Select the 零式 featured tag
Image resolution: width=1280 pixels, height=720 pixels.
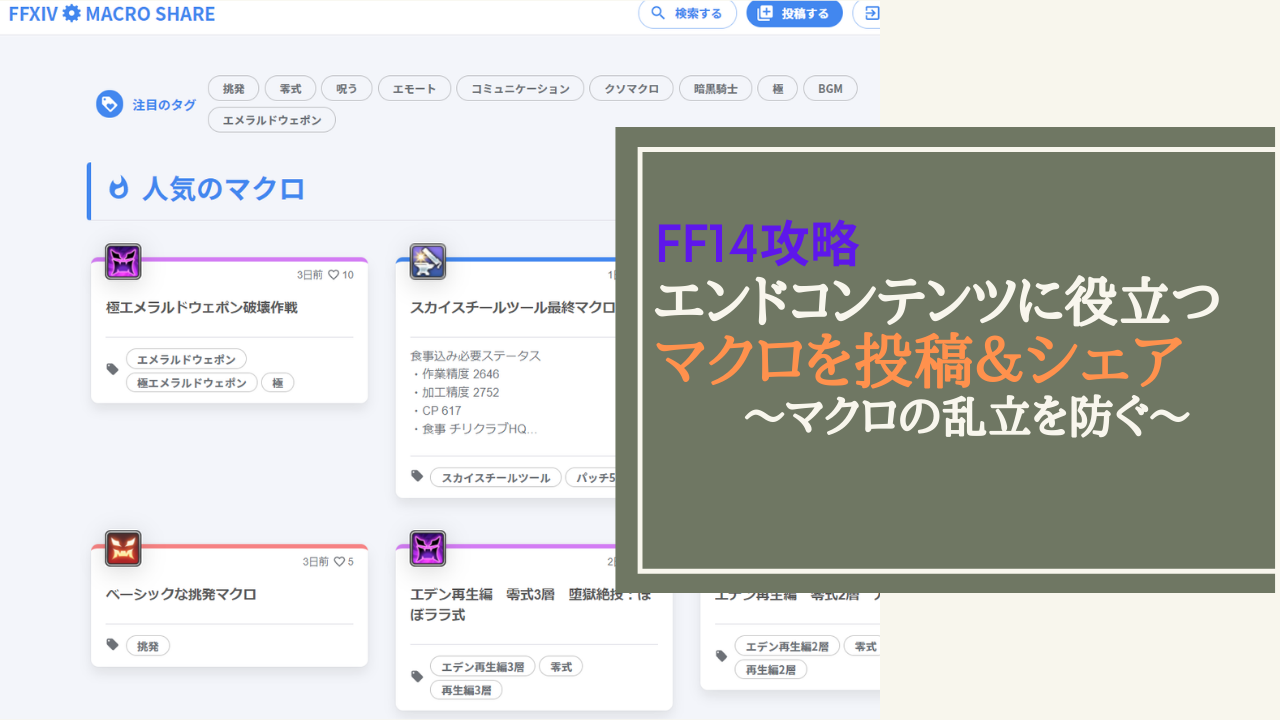(x=290, y=88)
